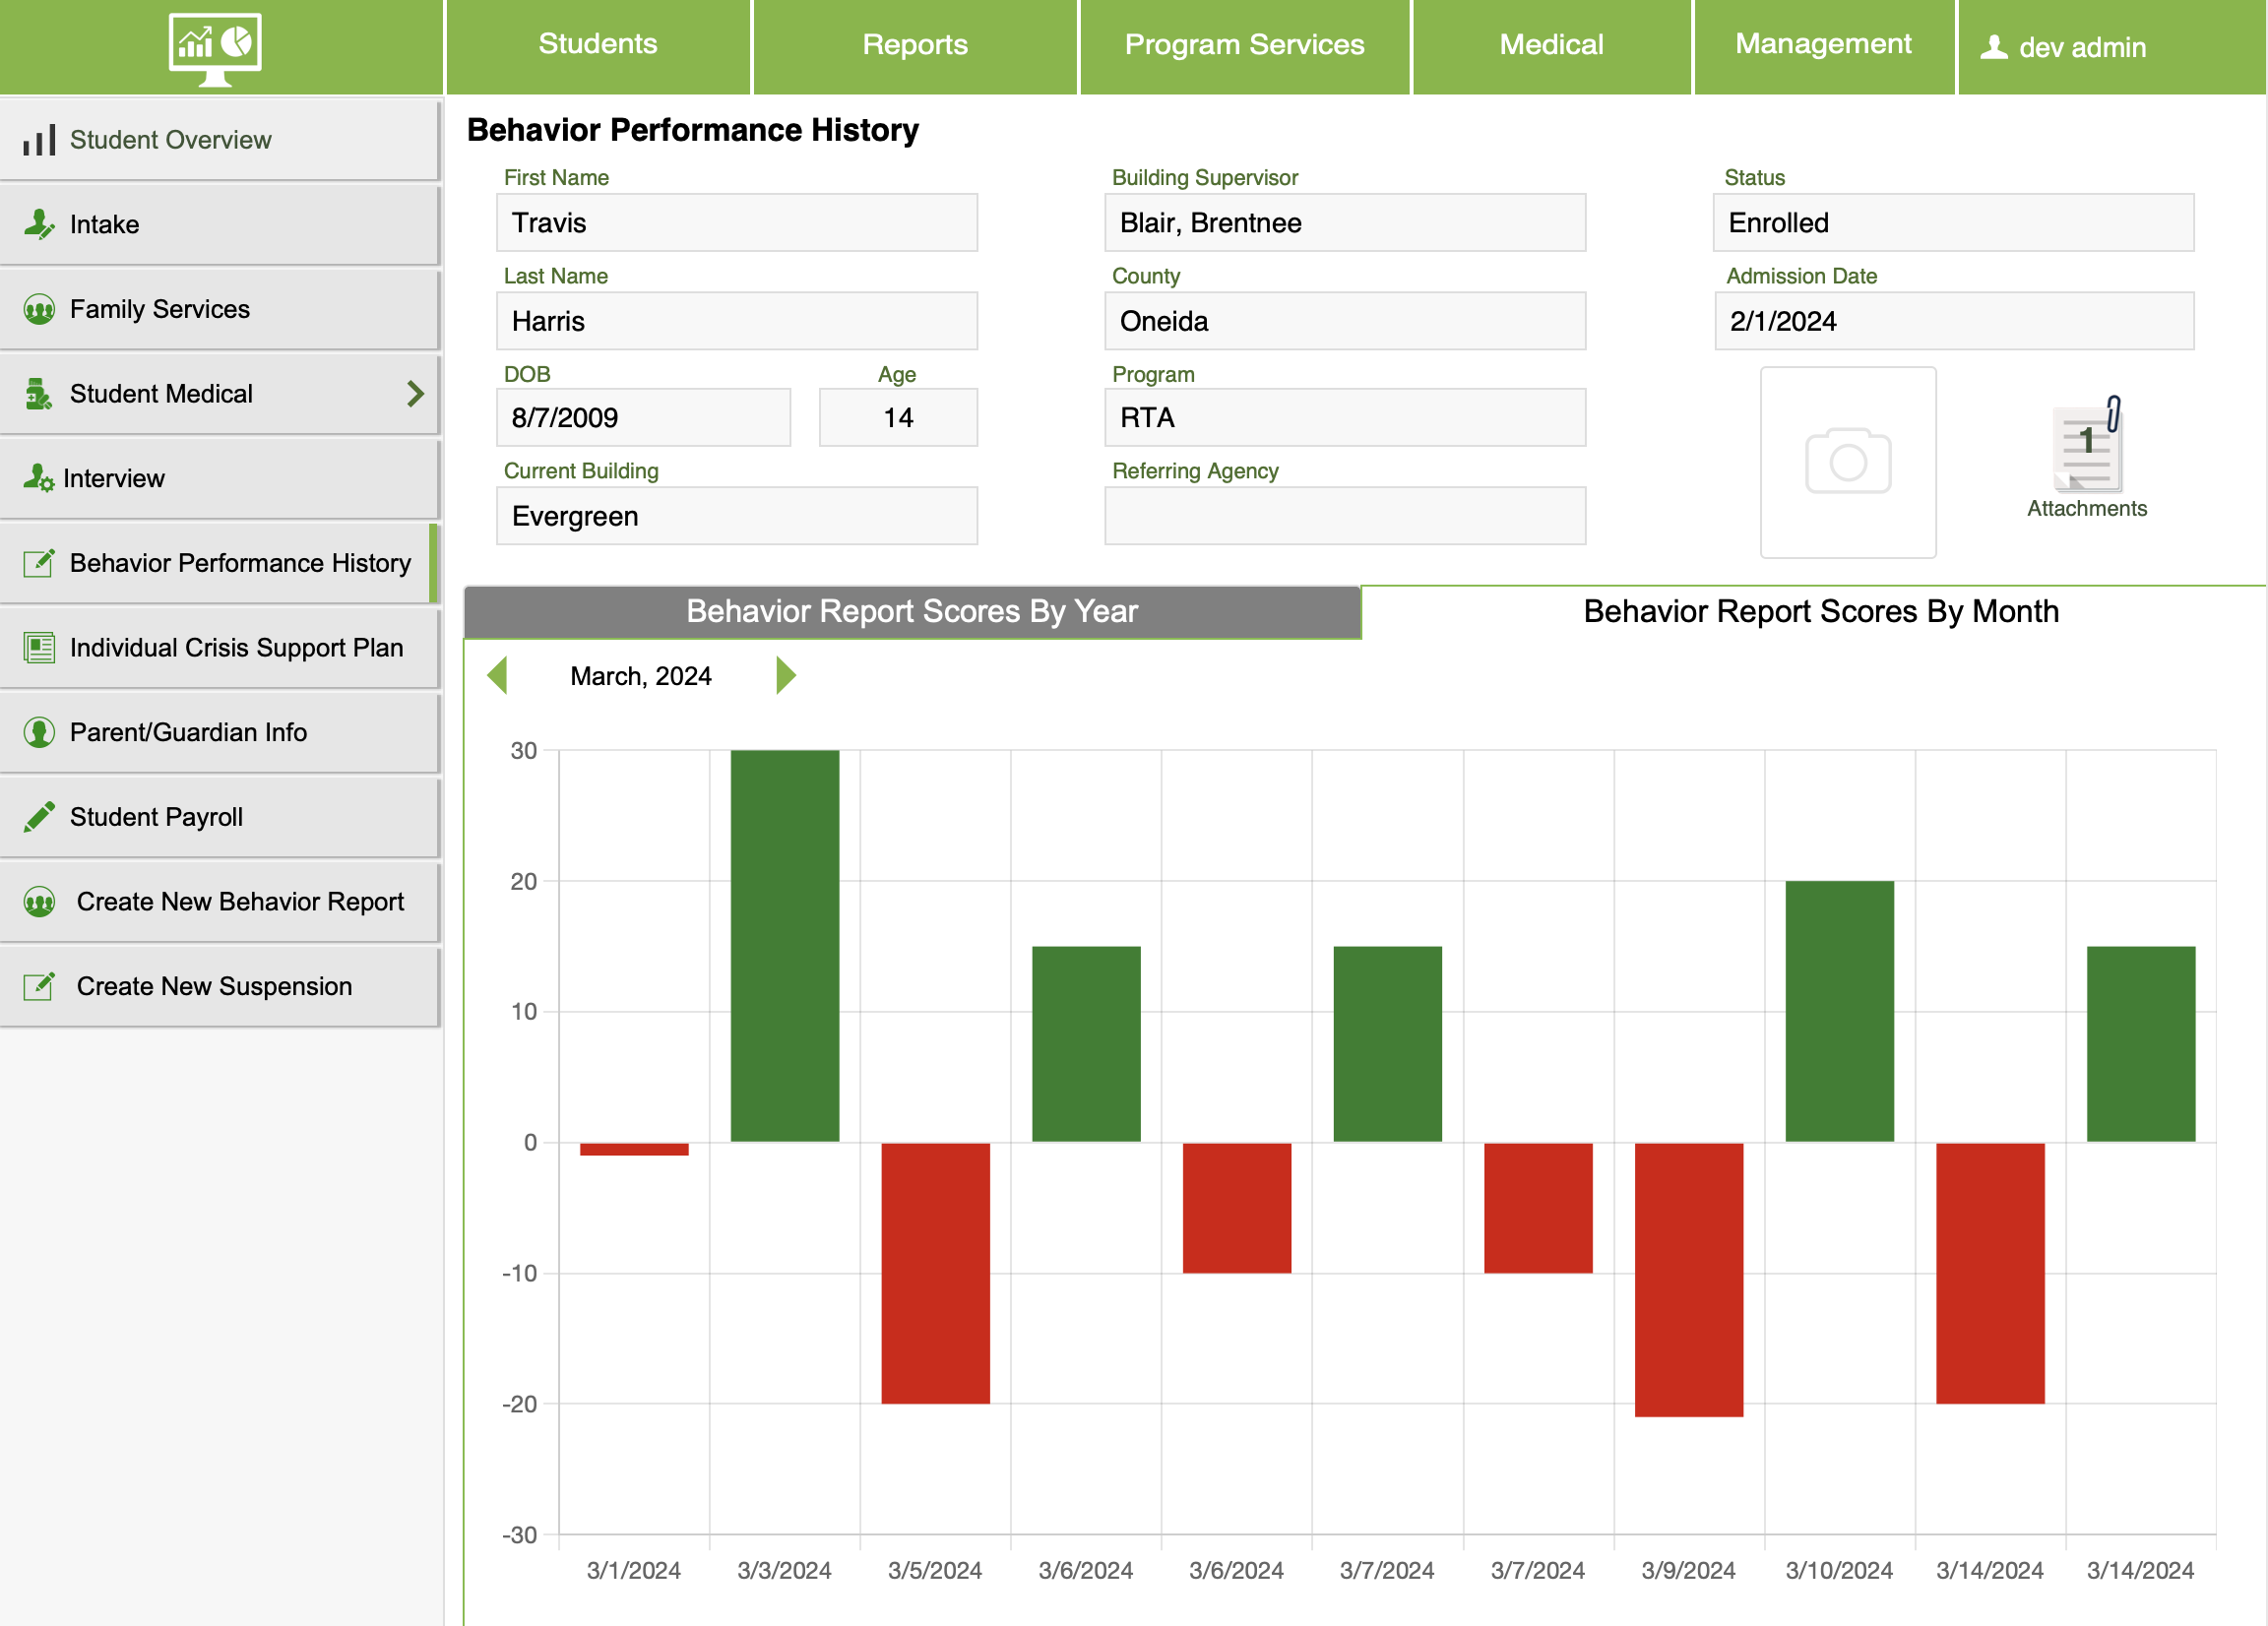This screenshot has height=1626, width=2268.
Task: Click the Student Medical icon
Action: 39,394
